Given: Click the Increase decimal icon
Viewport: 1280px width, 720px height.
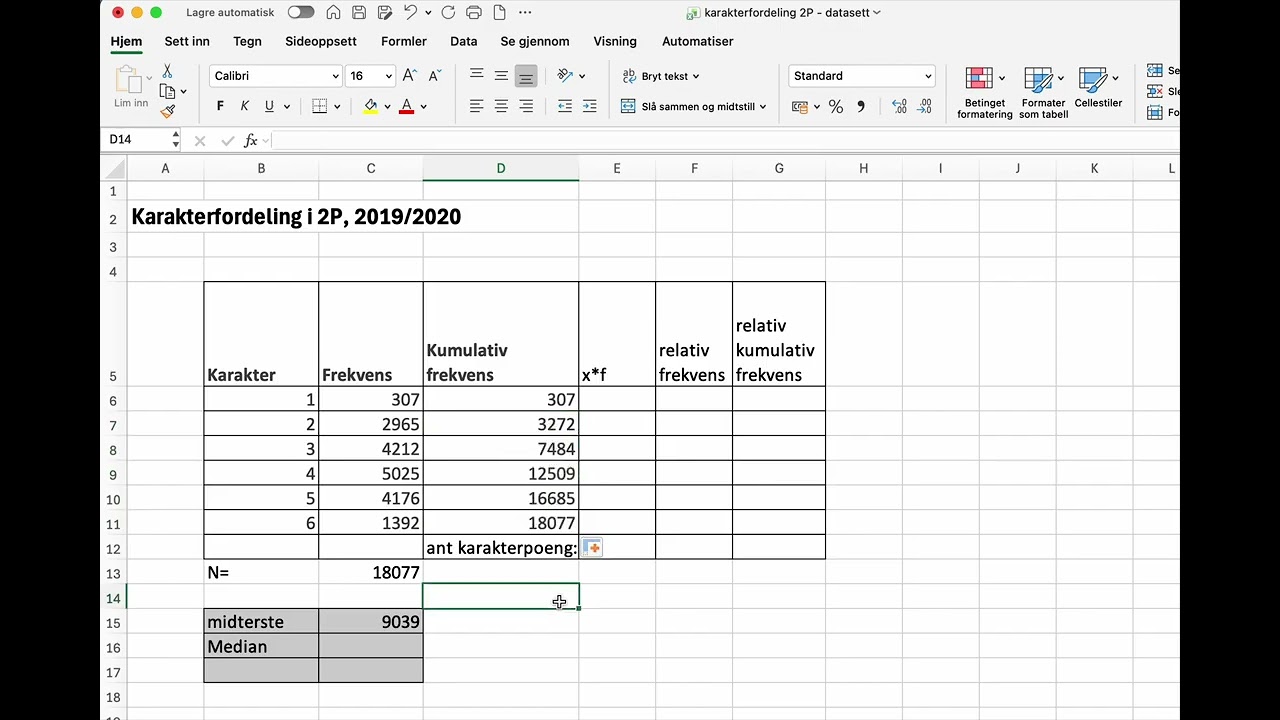Looking at the screenshot, I should coord(899,107).
